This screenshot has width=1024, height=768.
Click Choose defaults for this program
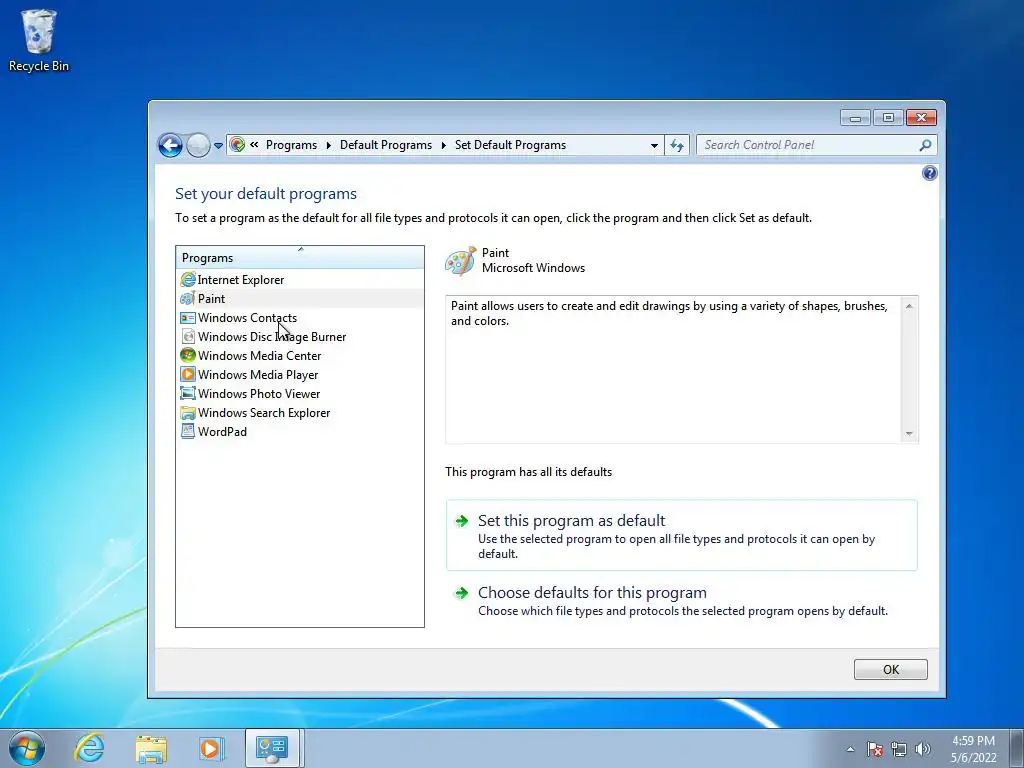[682, 601]
